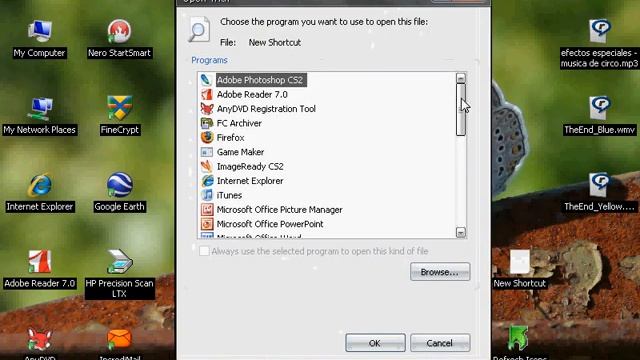Select "FC Archiver" entry text
The width and height of the screenshot is (640, 360).
tap(239, 123)
